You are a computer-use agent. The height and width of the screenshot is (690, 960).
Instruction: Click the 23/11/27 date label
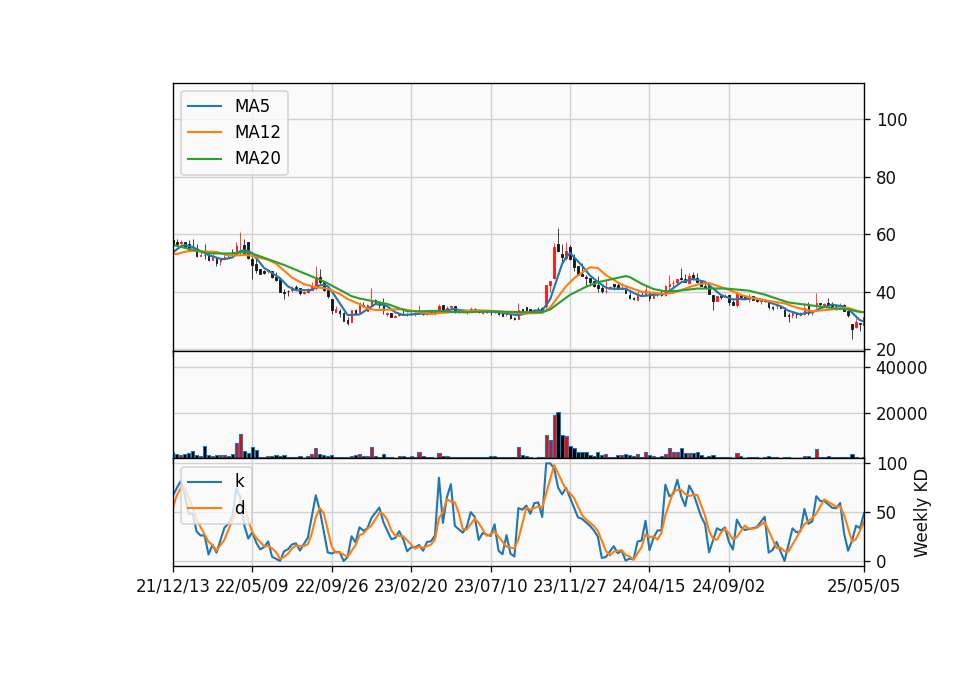[x=570, y=586]
